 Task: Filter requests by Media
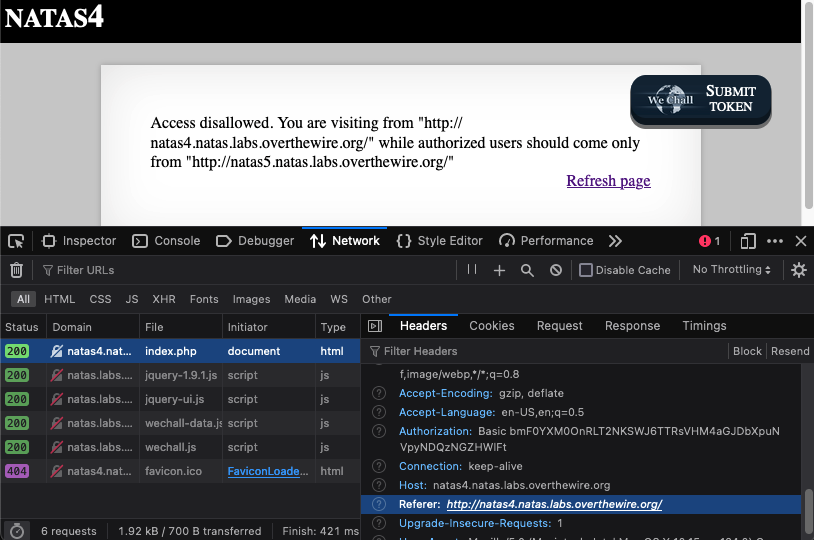300,299
